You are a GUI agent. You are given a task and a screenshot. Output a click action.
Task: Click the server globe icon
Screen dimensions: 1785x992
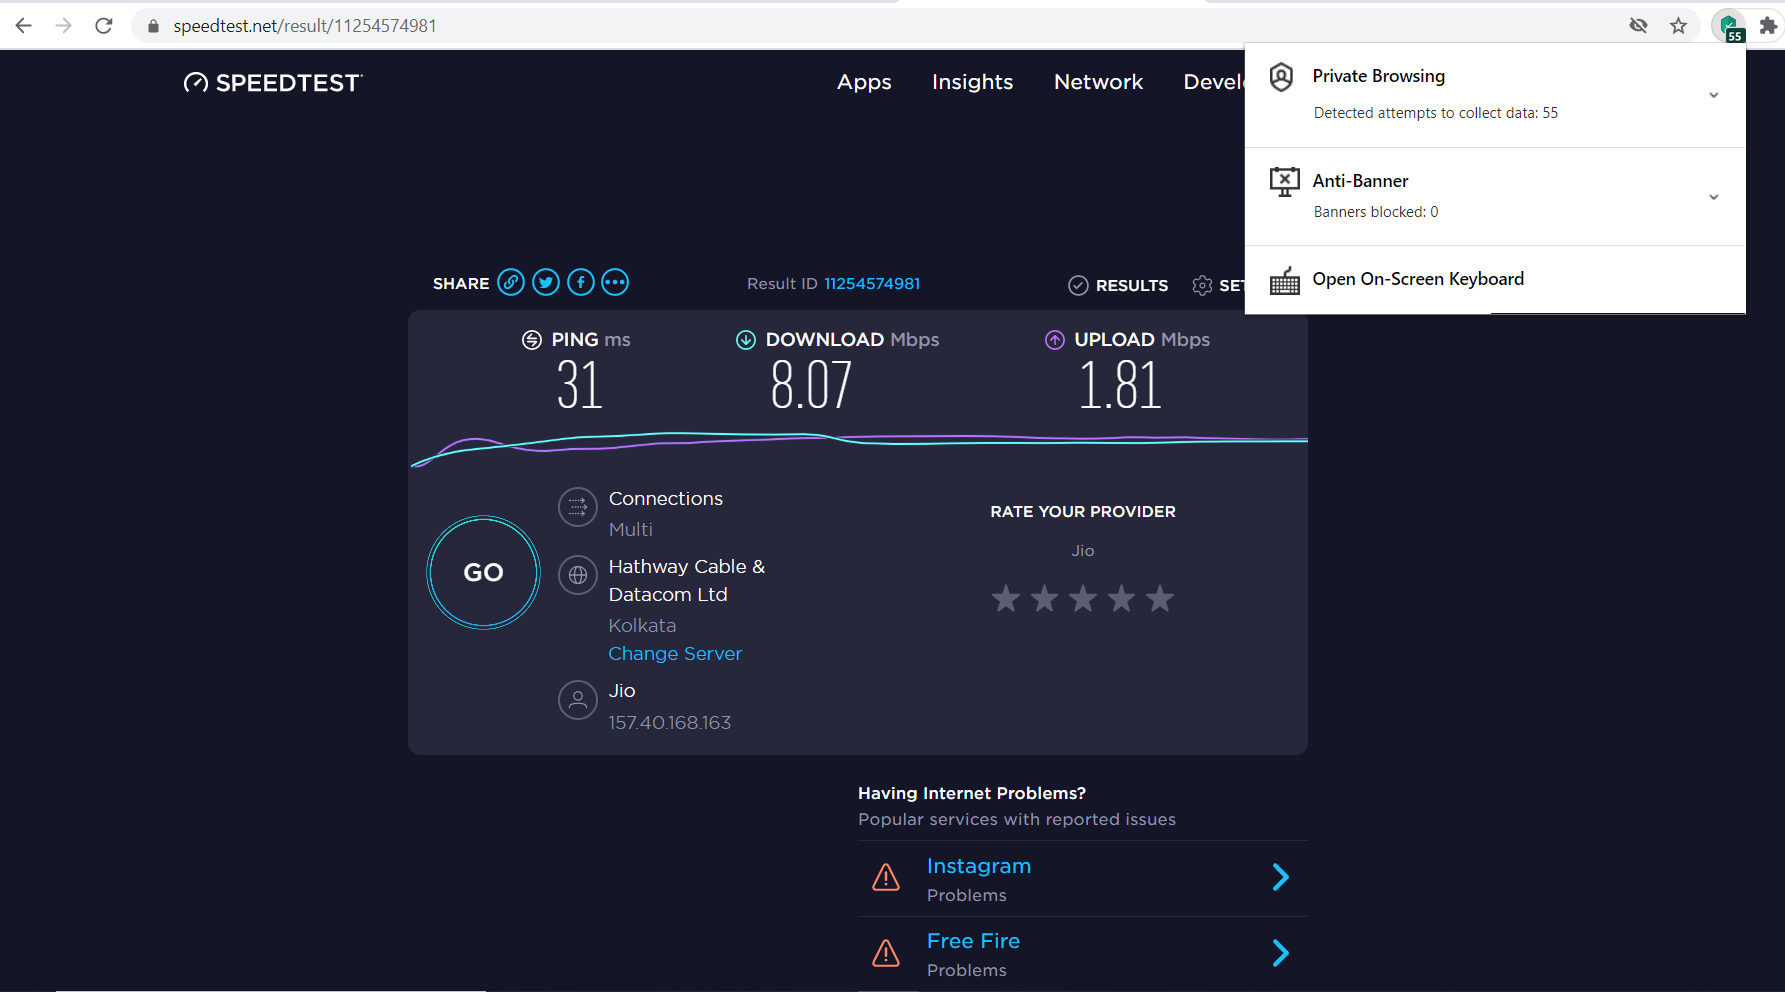pyautogui.click(x=578, y=576)
